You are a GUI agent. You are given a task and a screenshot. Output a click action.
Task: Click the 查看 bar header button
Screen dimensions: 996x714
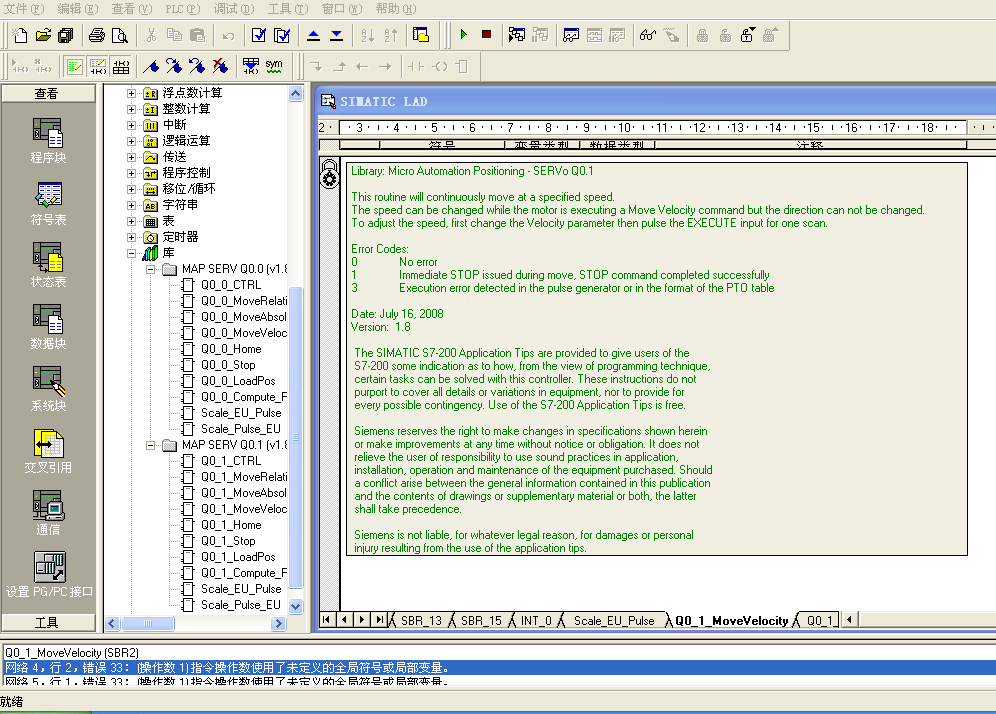tap(48, 93)
